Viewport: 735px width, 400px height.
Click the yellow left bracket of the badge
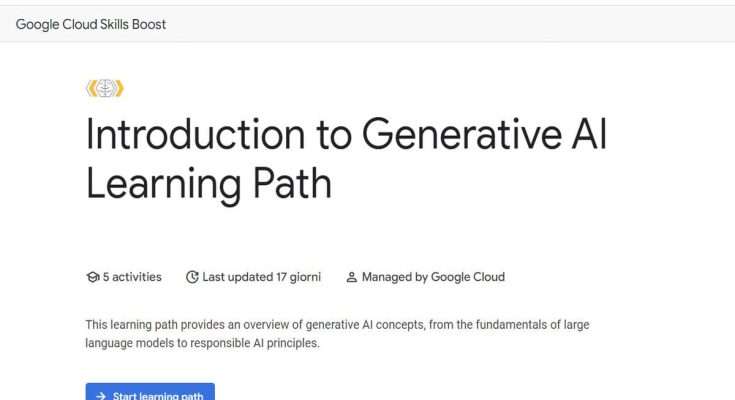pyautogui.click(x=90, y=88)
